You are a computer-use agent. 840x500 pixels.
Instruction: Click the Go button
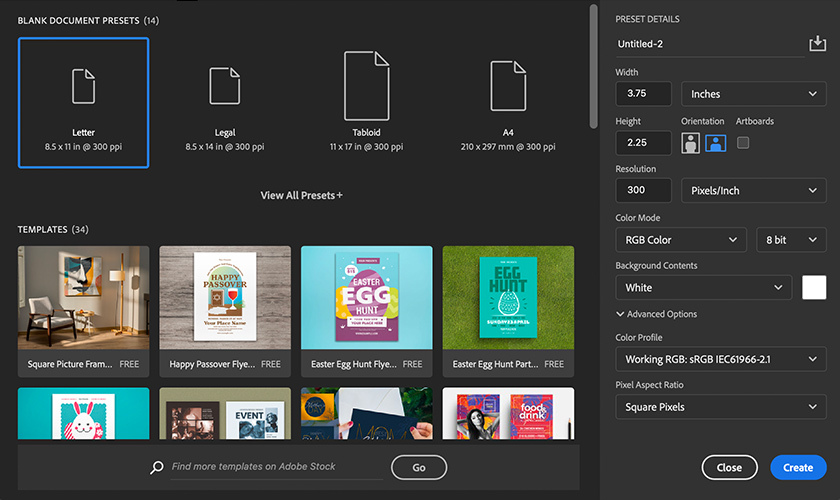418,467
